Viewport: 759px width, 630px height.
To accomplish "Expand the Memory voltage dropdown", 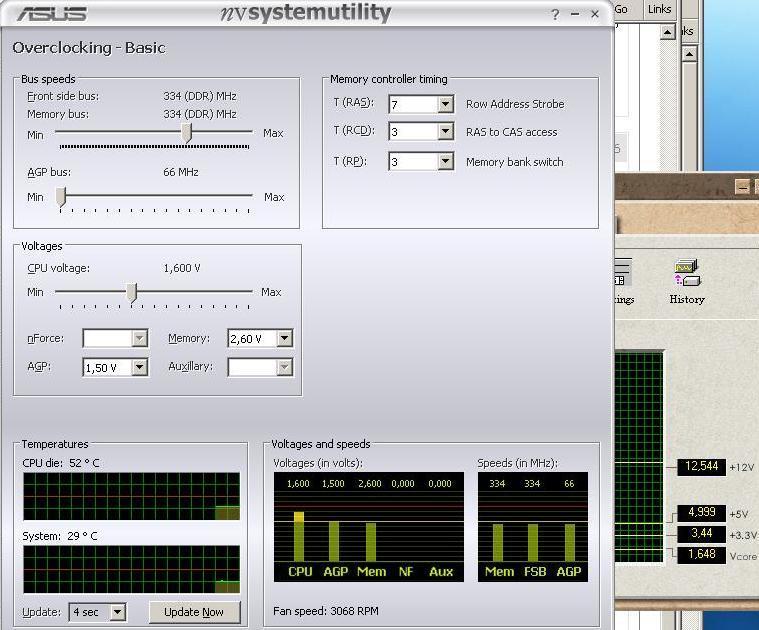I will [285, 338].
